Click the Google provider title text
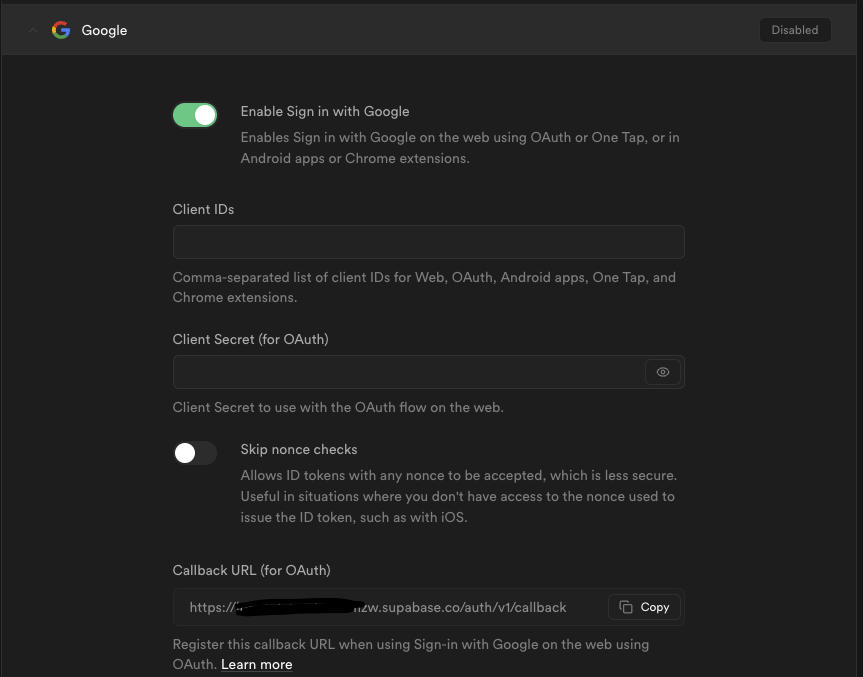The height and width of the screenshot is (677, 863). pos(104,30)
